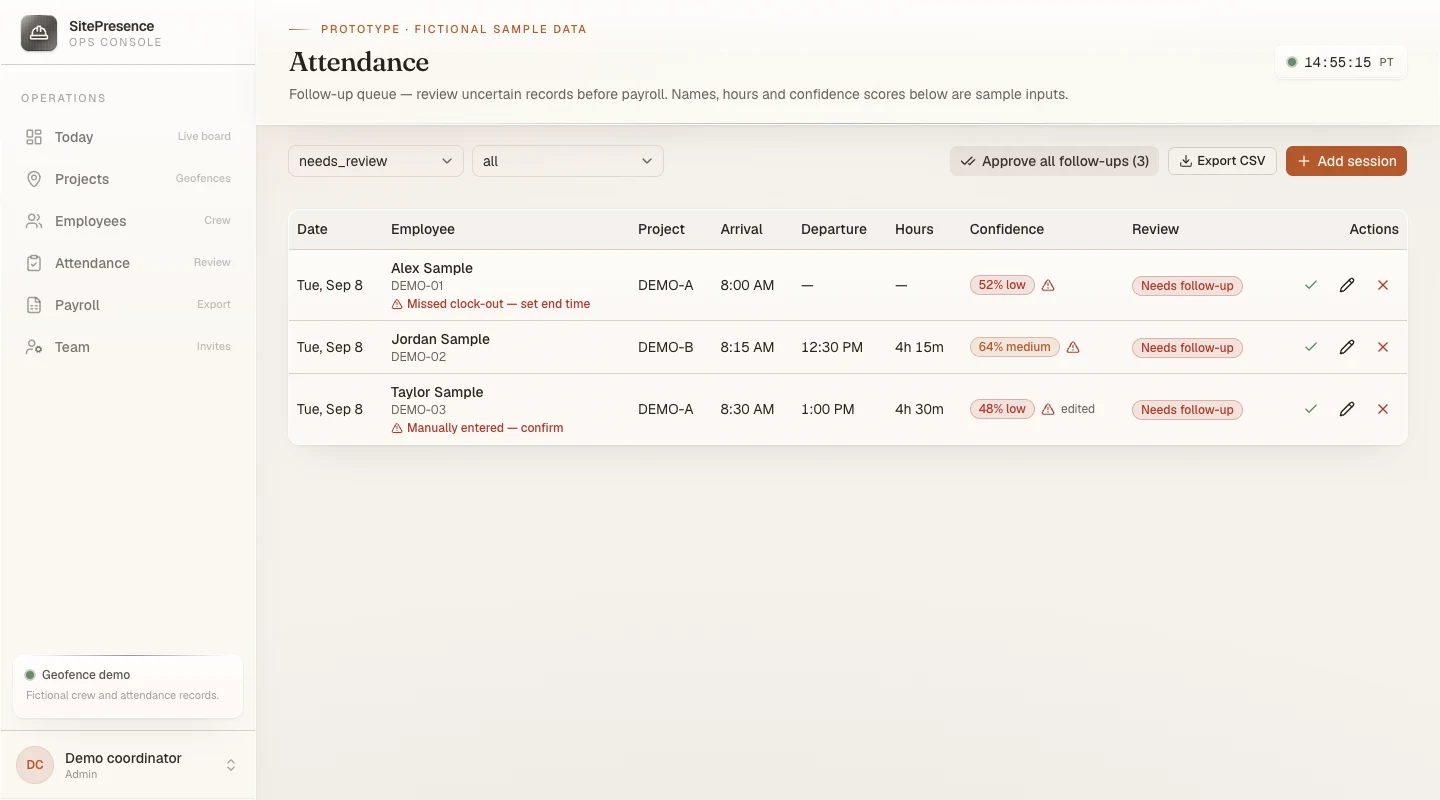Reject Taylor Sample's record with the X

click(x=1383, y=409)
